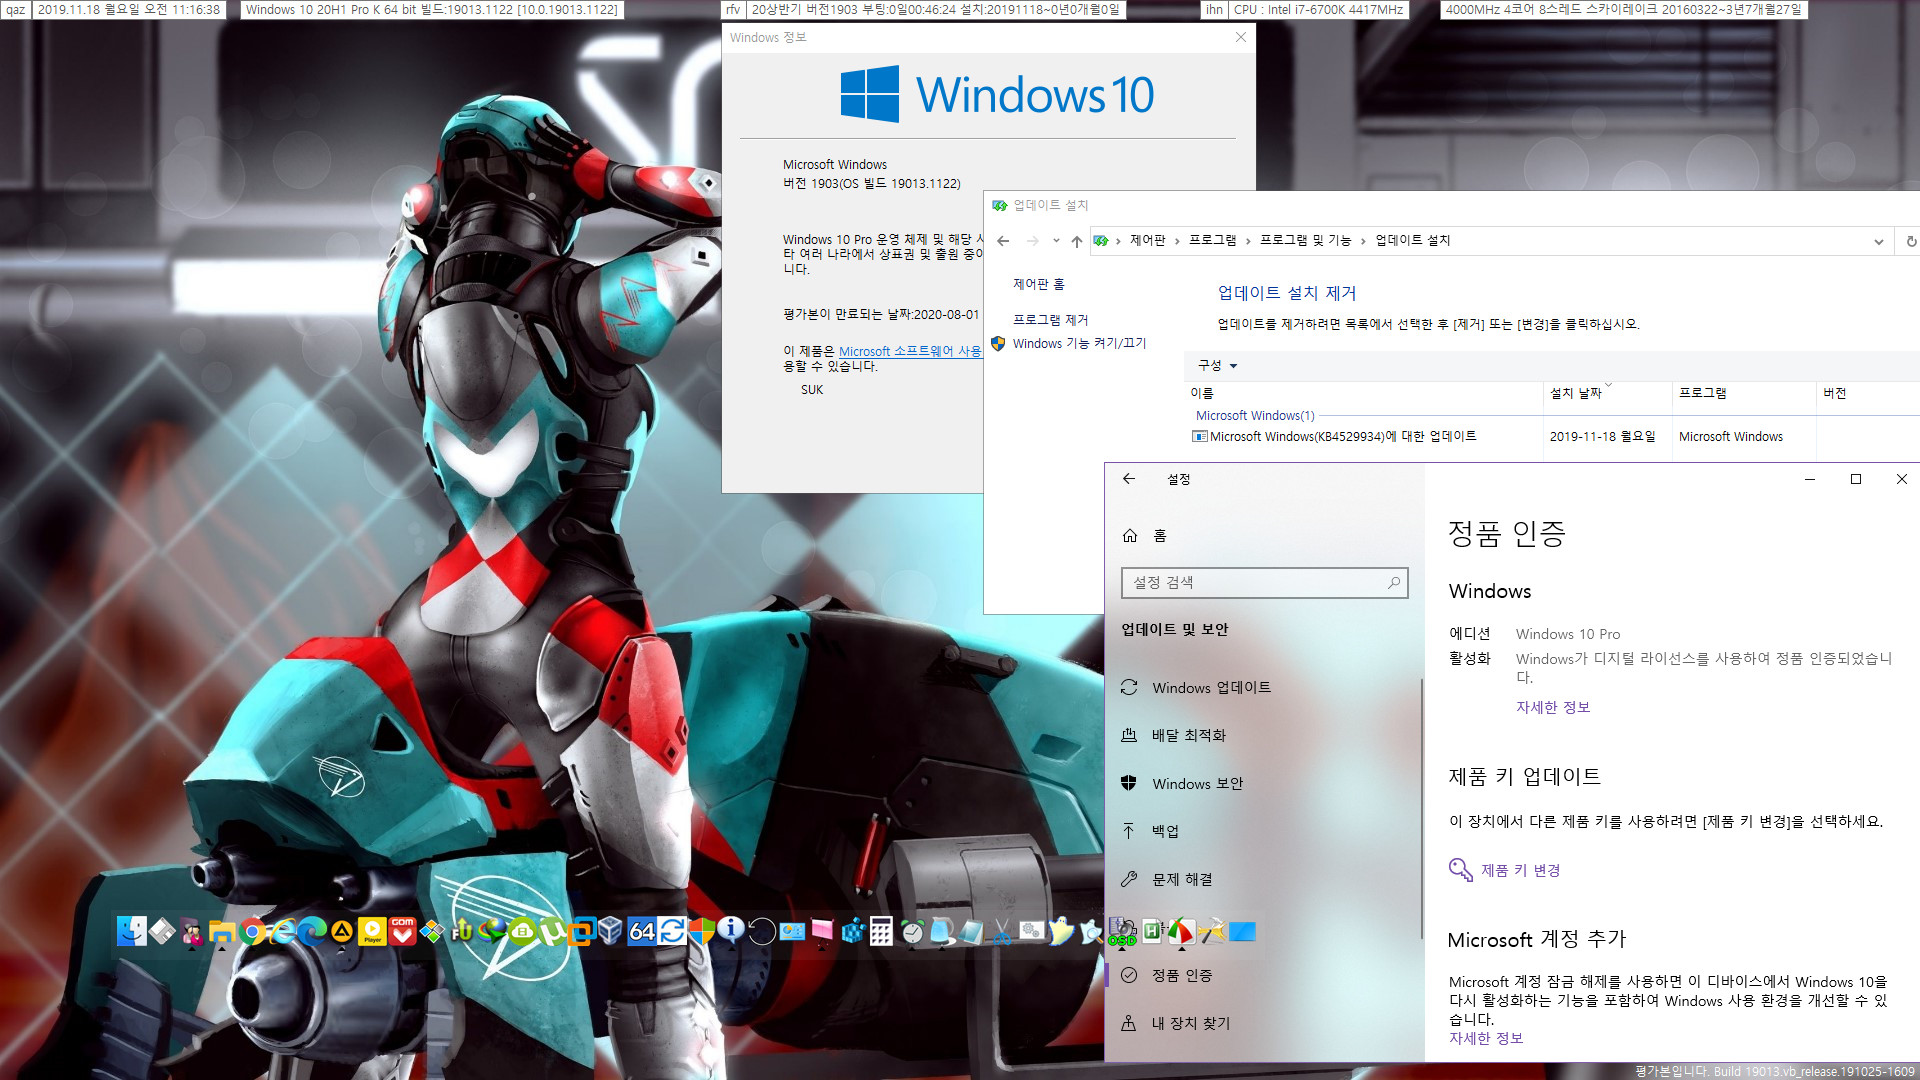Close the Windows 정보 dialog
1920x1080 pixels.
click(x=1241, y=37)
